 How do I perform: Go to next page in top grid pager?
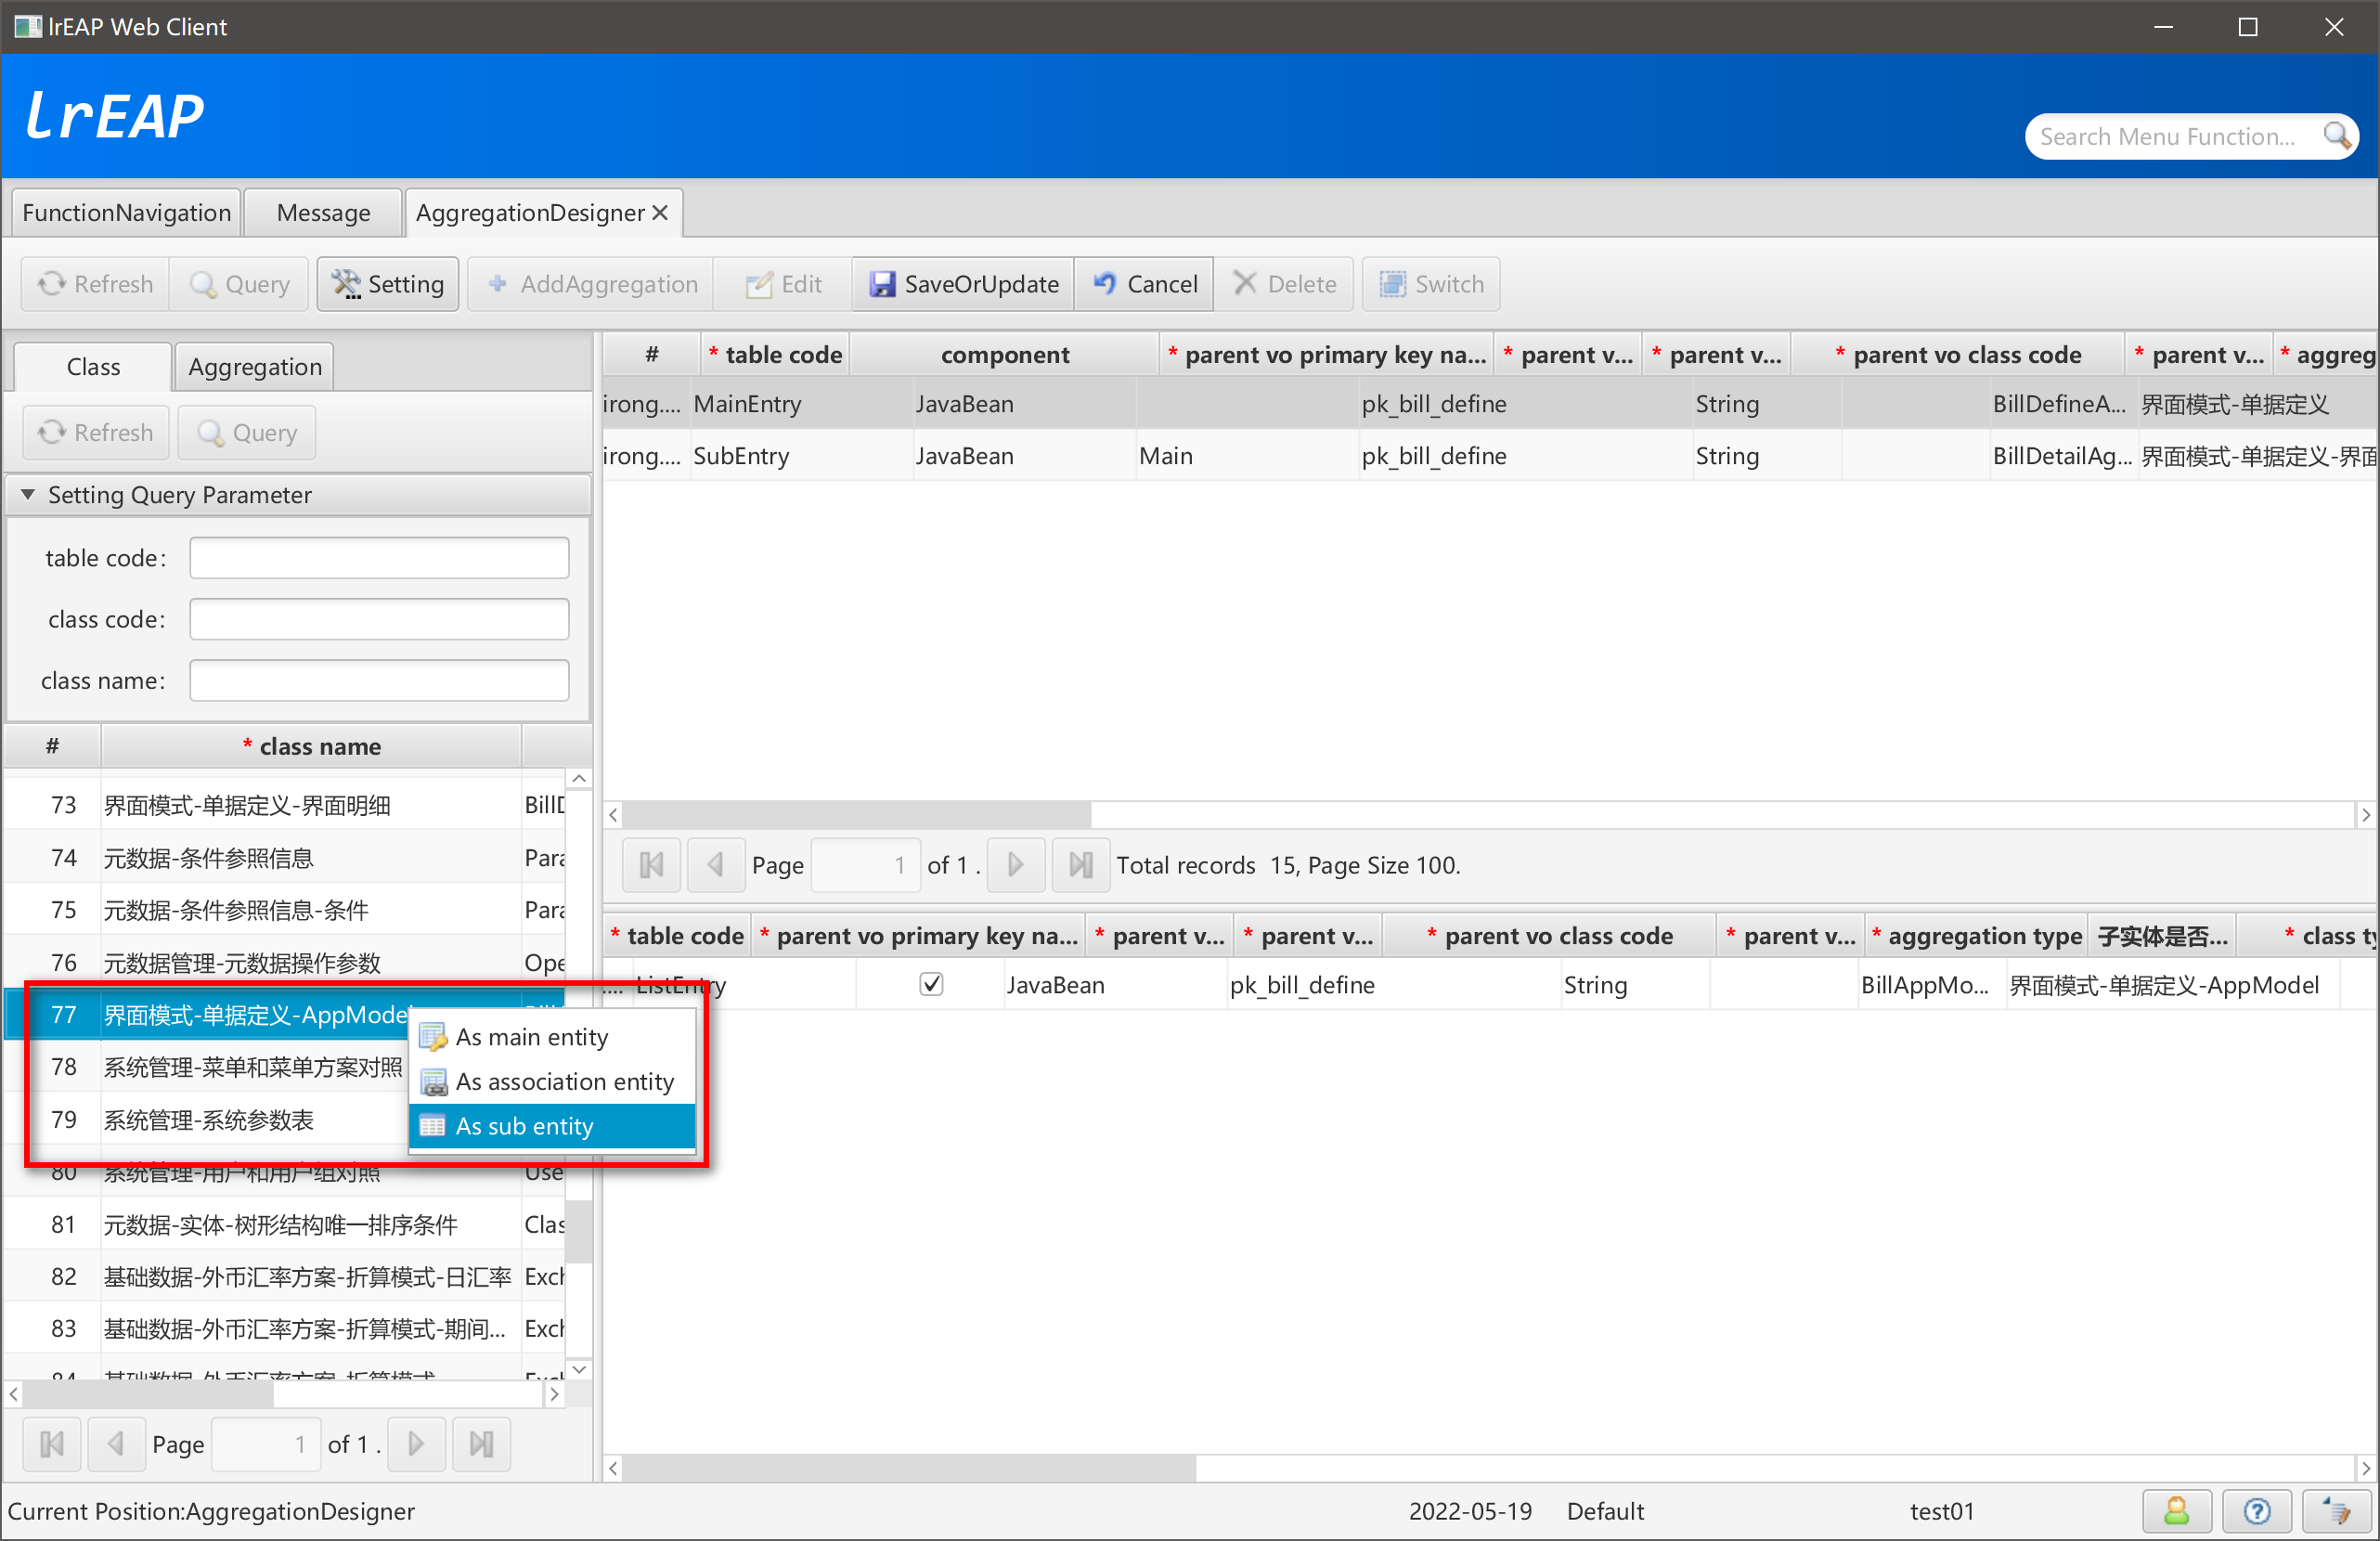[x=1016, y=865]
